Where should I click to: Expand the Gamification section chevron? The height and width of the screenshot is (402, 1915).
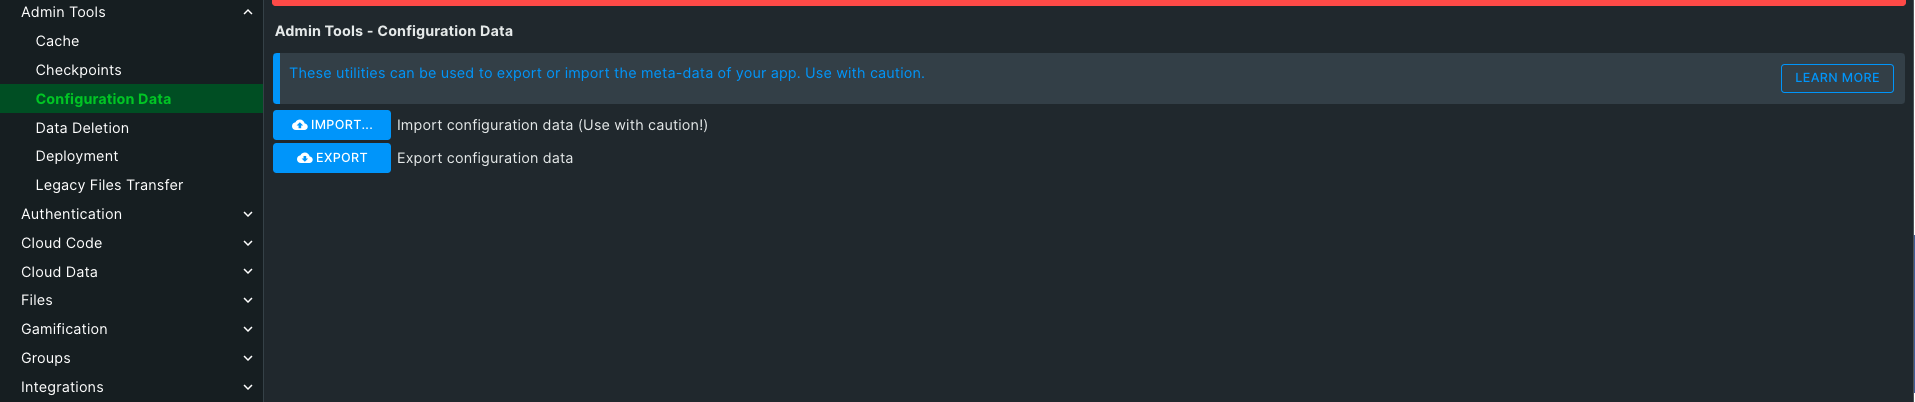tap(248, 329)
